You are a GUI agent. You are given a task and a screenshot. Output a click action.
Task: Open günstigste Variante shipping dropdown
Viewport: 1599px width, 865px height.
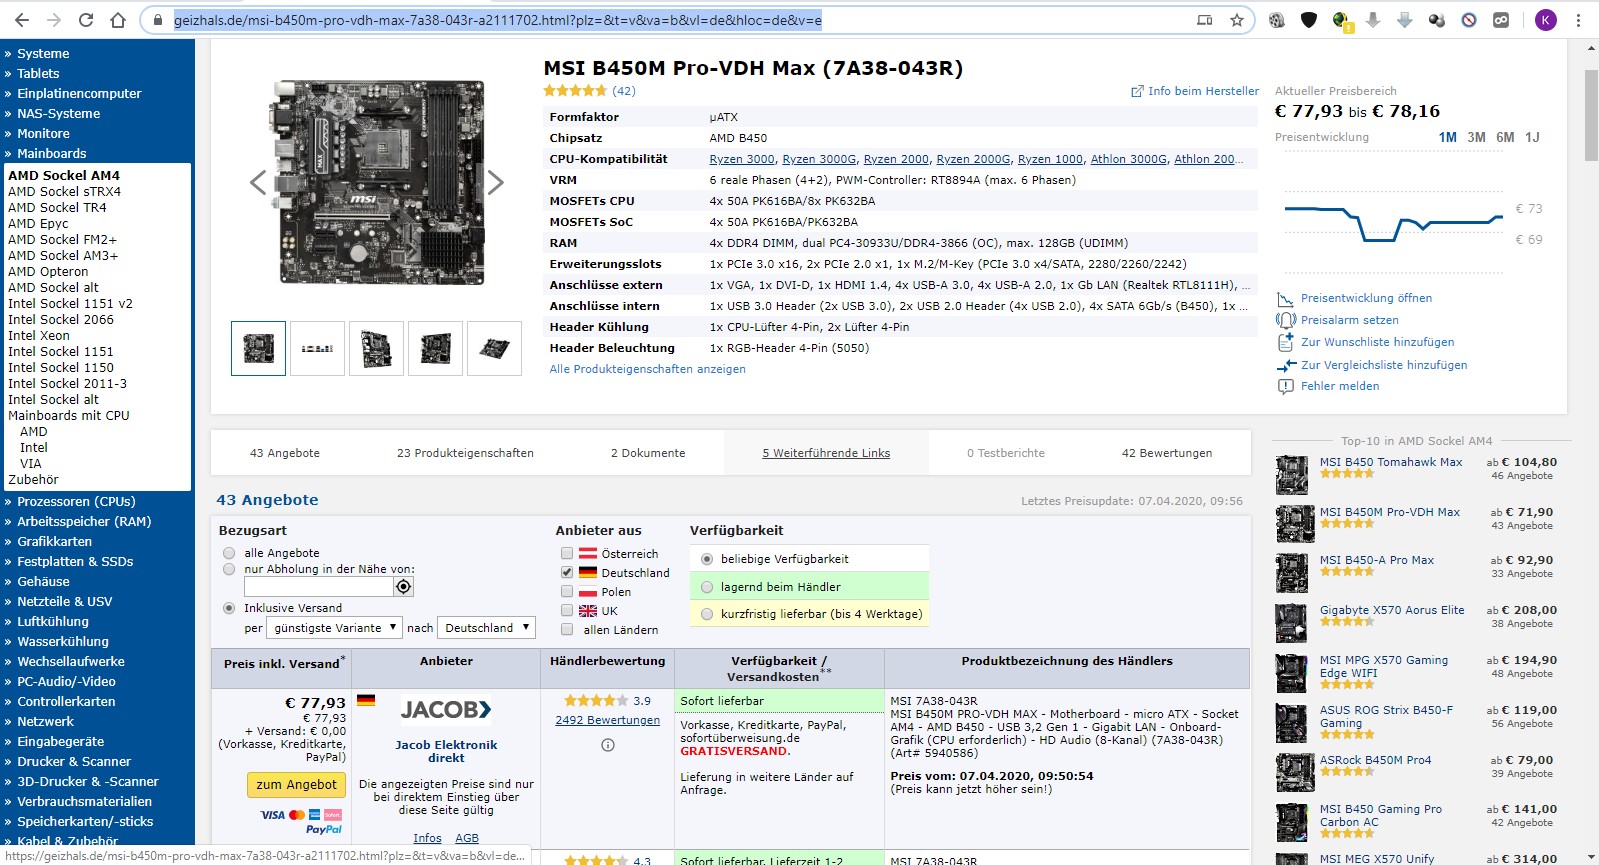coord(334,628)
